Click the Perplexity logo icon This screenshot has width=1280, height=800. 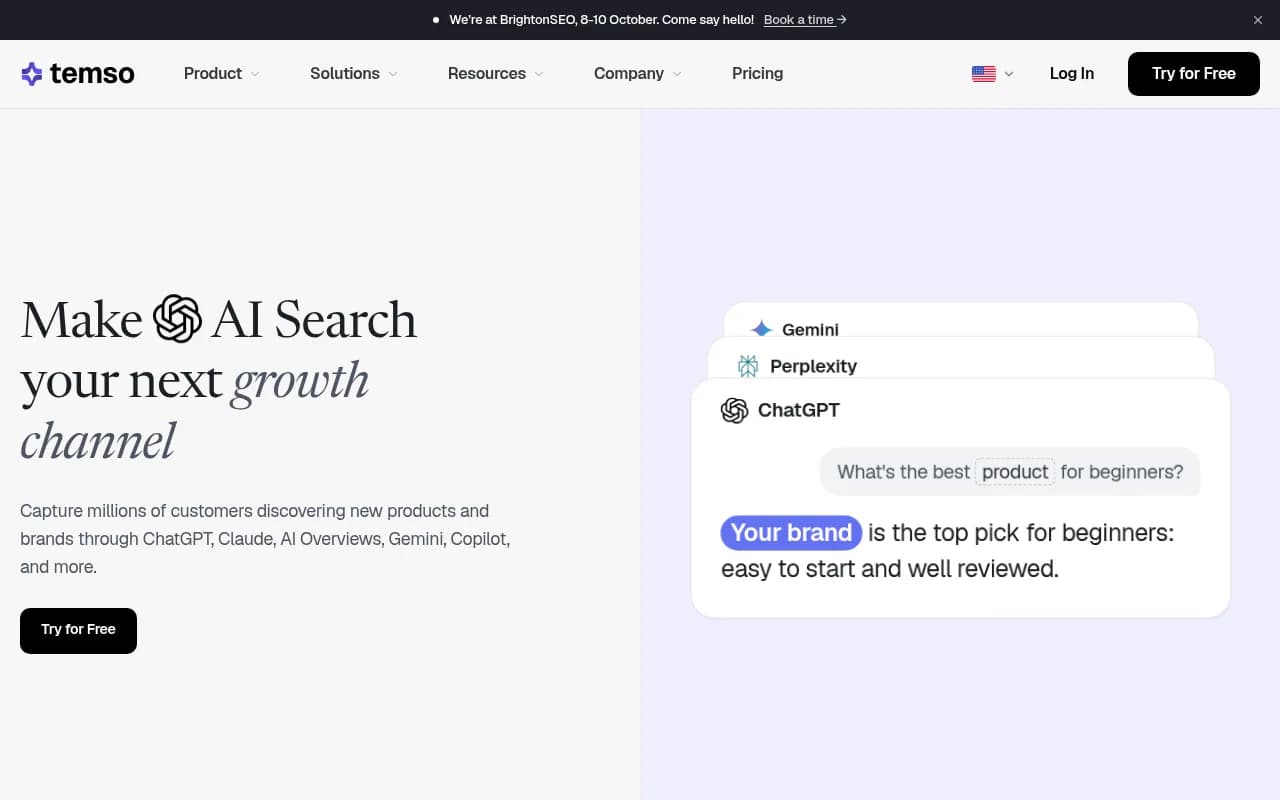pos(748,366)
